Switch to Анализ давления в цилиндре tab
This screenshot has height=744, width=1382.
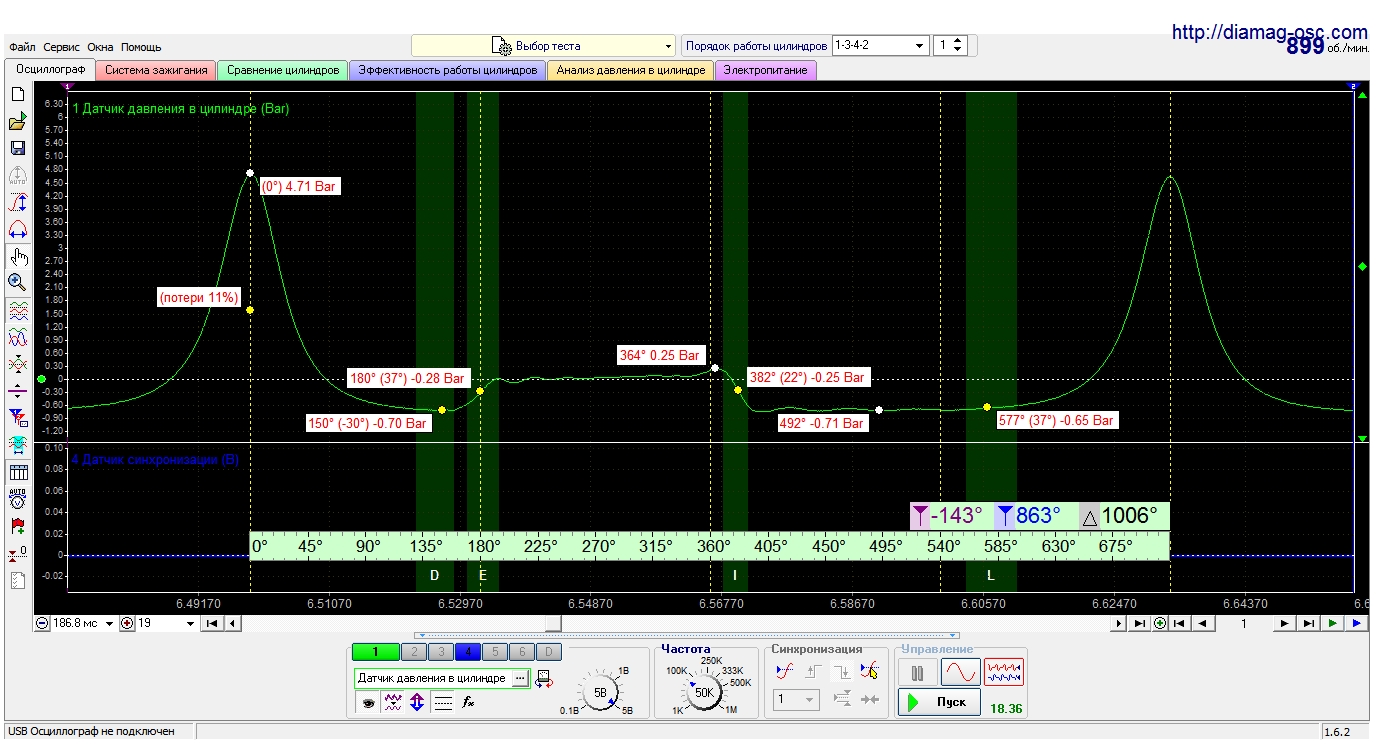[x=631, y=70]
